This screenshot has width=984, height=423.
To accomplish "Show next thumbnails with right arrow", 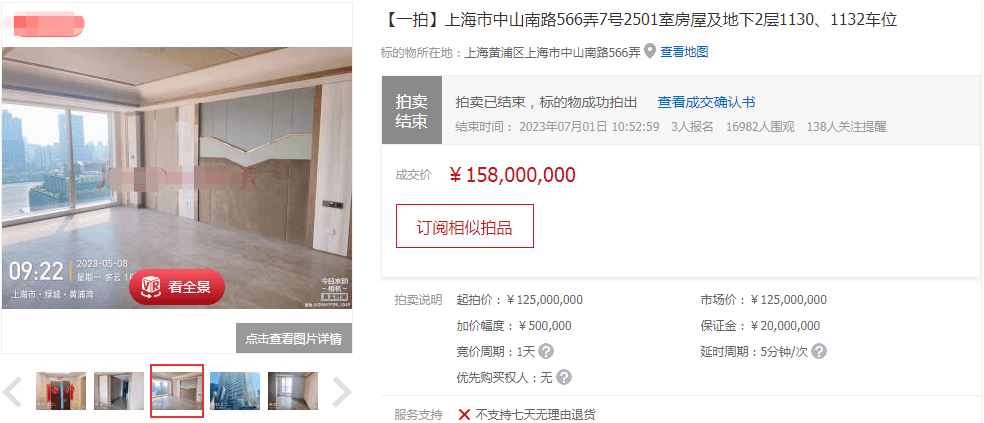I will [x=341, y=392].
